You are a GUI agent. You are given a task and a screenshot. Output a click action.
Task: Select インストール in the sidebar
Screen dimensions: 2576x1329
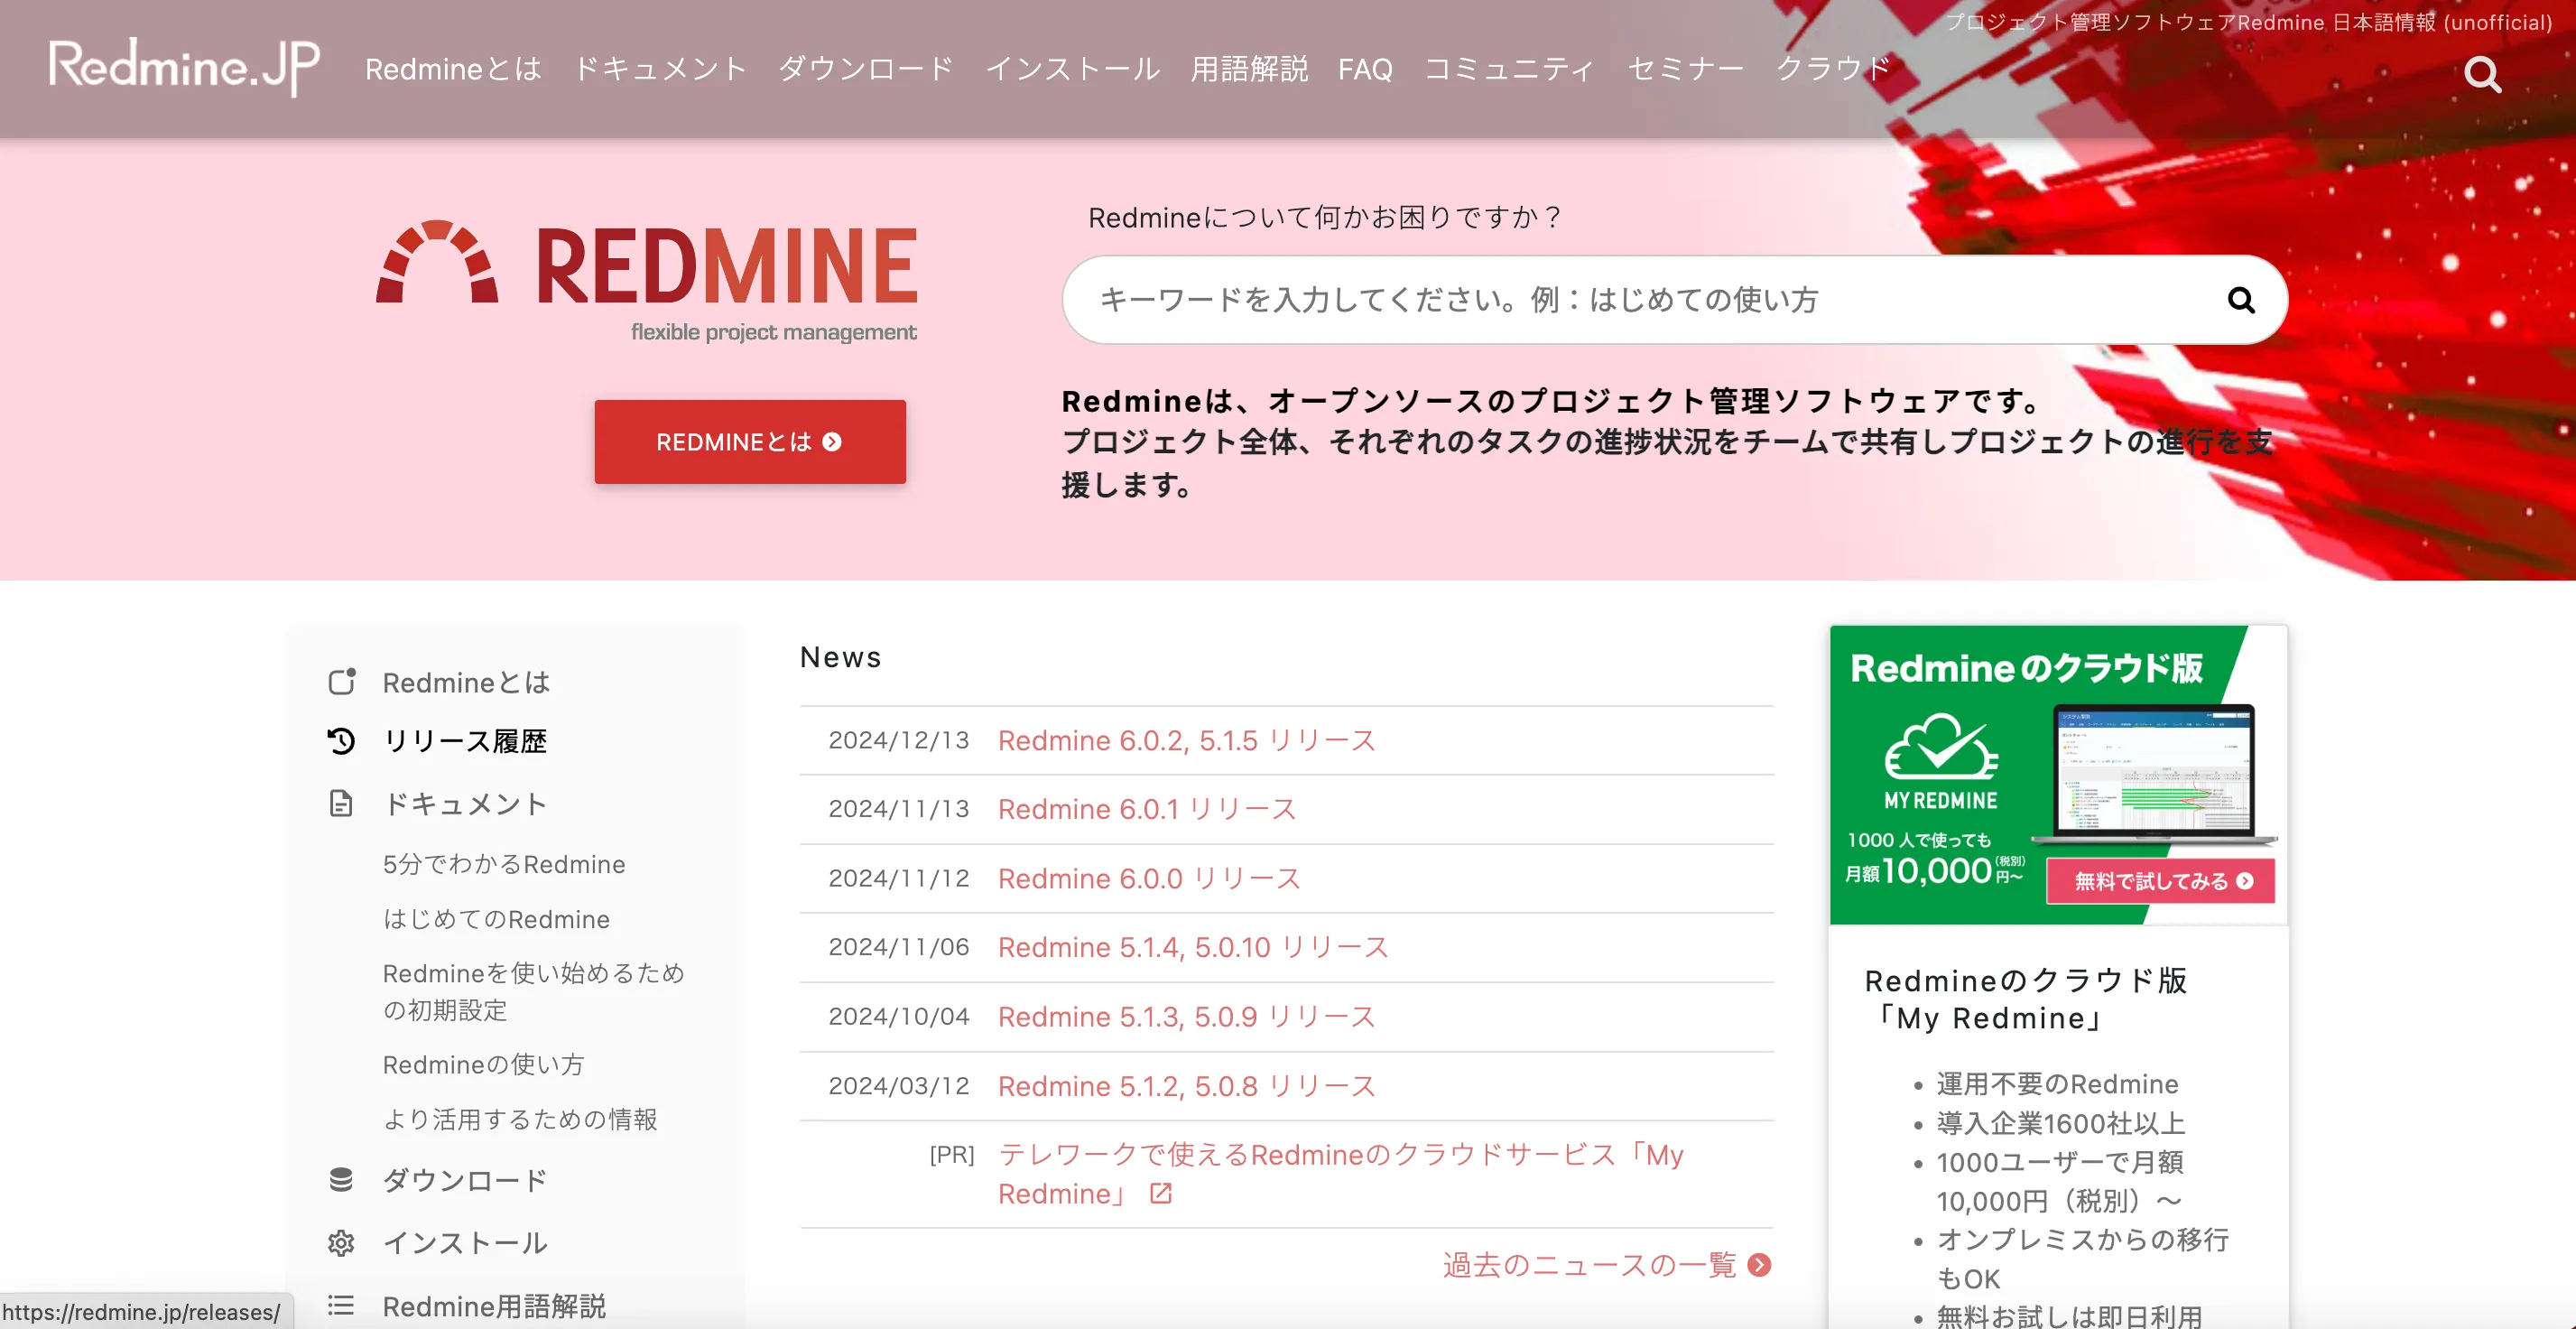465,1243
